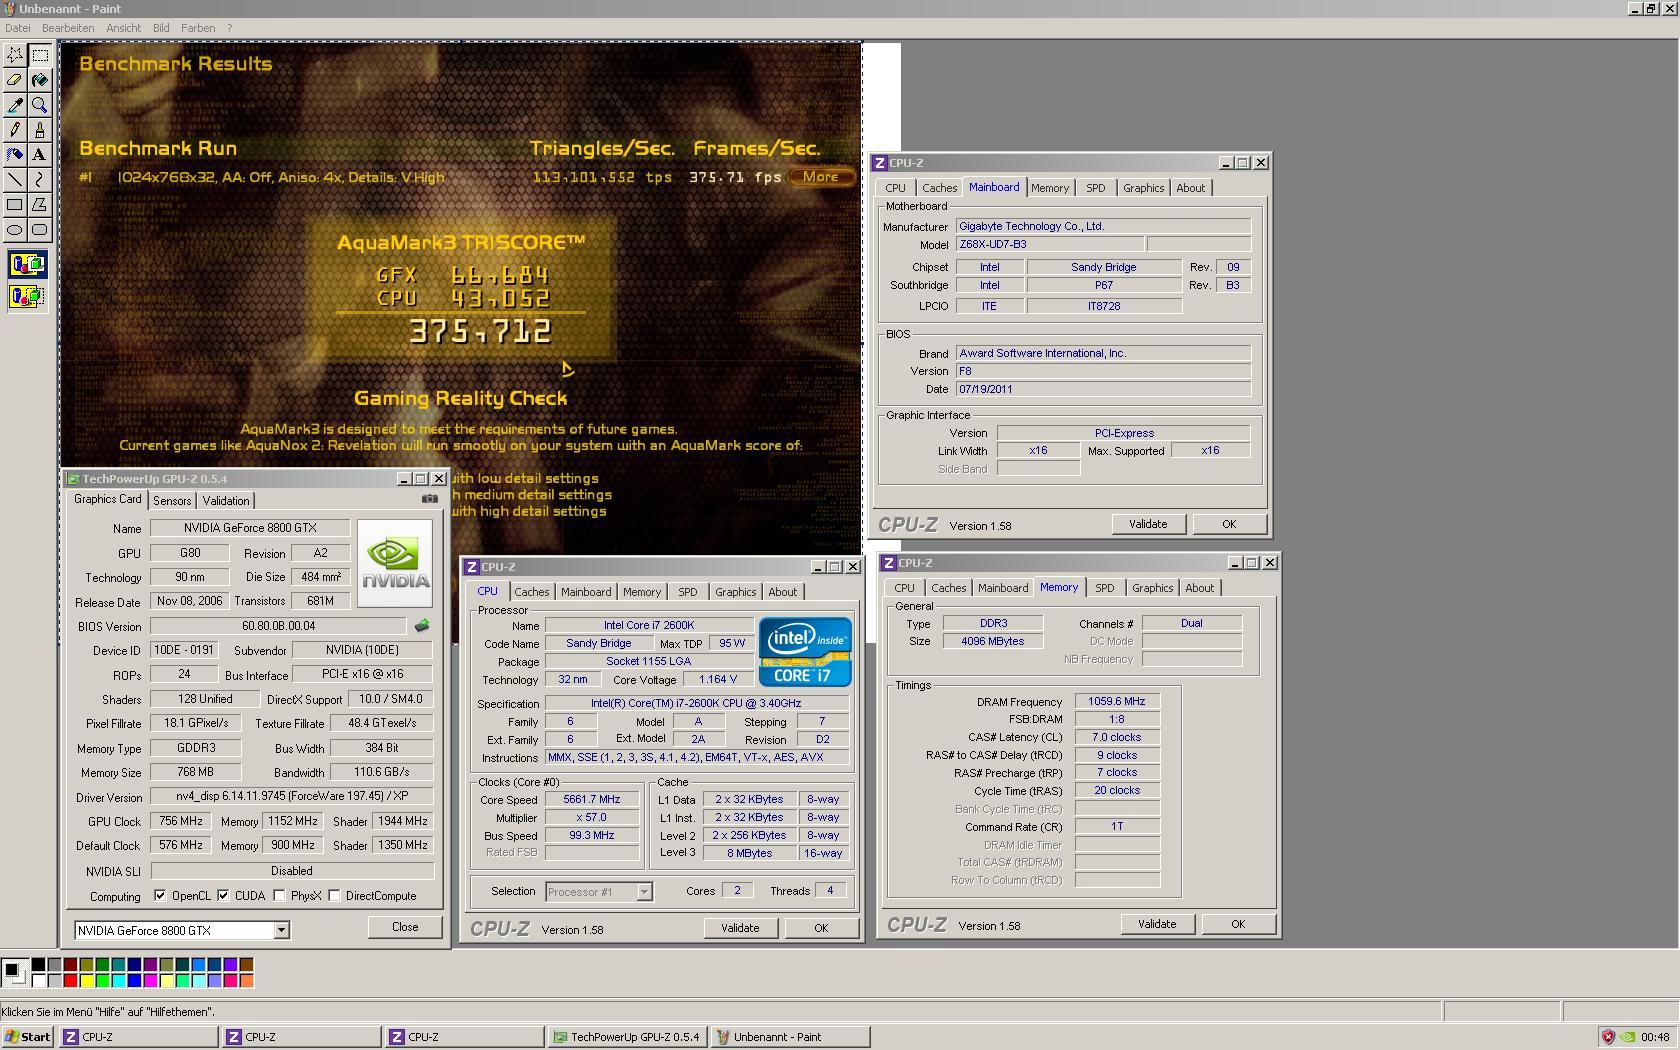Click the motherboard Model field Z68X-UD7-B3
The image size is (1680, 1050).
click(1050, 244)
